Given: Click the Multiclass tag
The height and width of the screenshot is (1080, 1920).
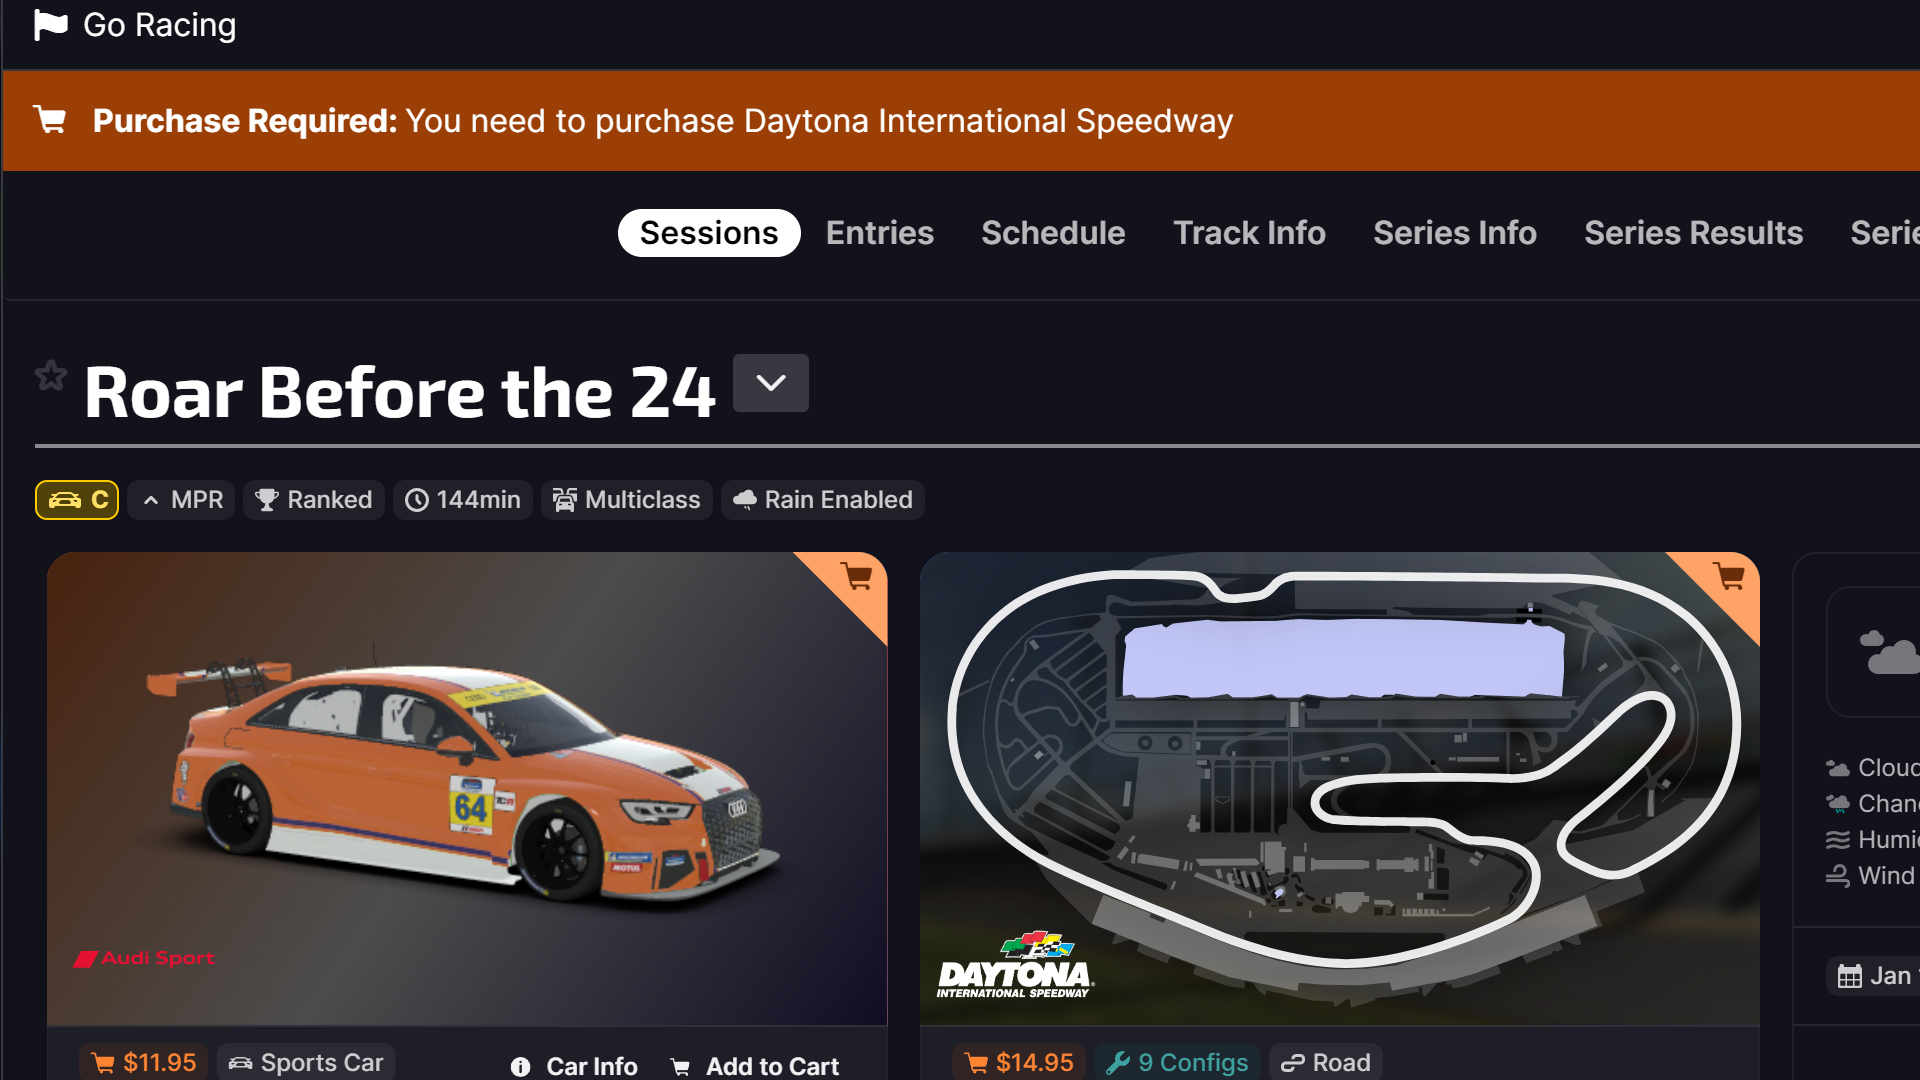Looking at the screenshot, I should (627, 500).
